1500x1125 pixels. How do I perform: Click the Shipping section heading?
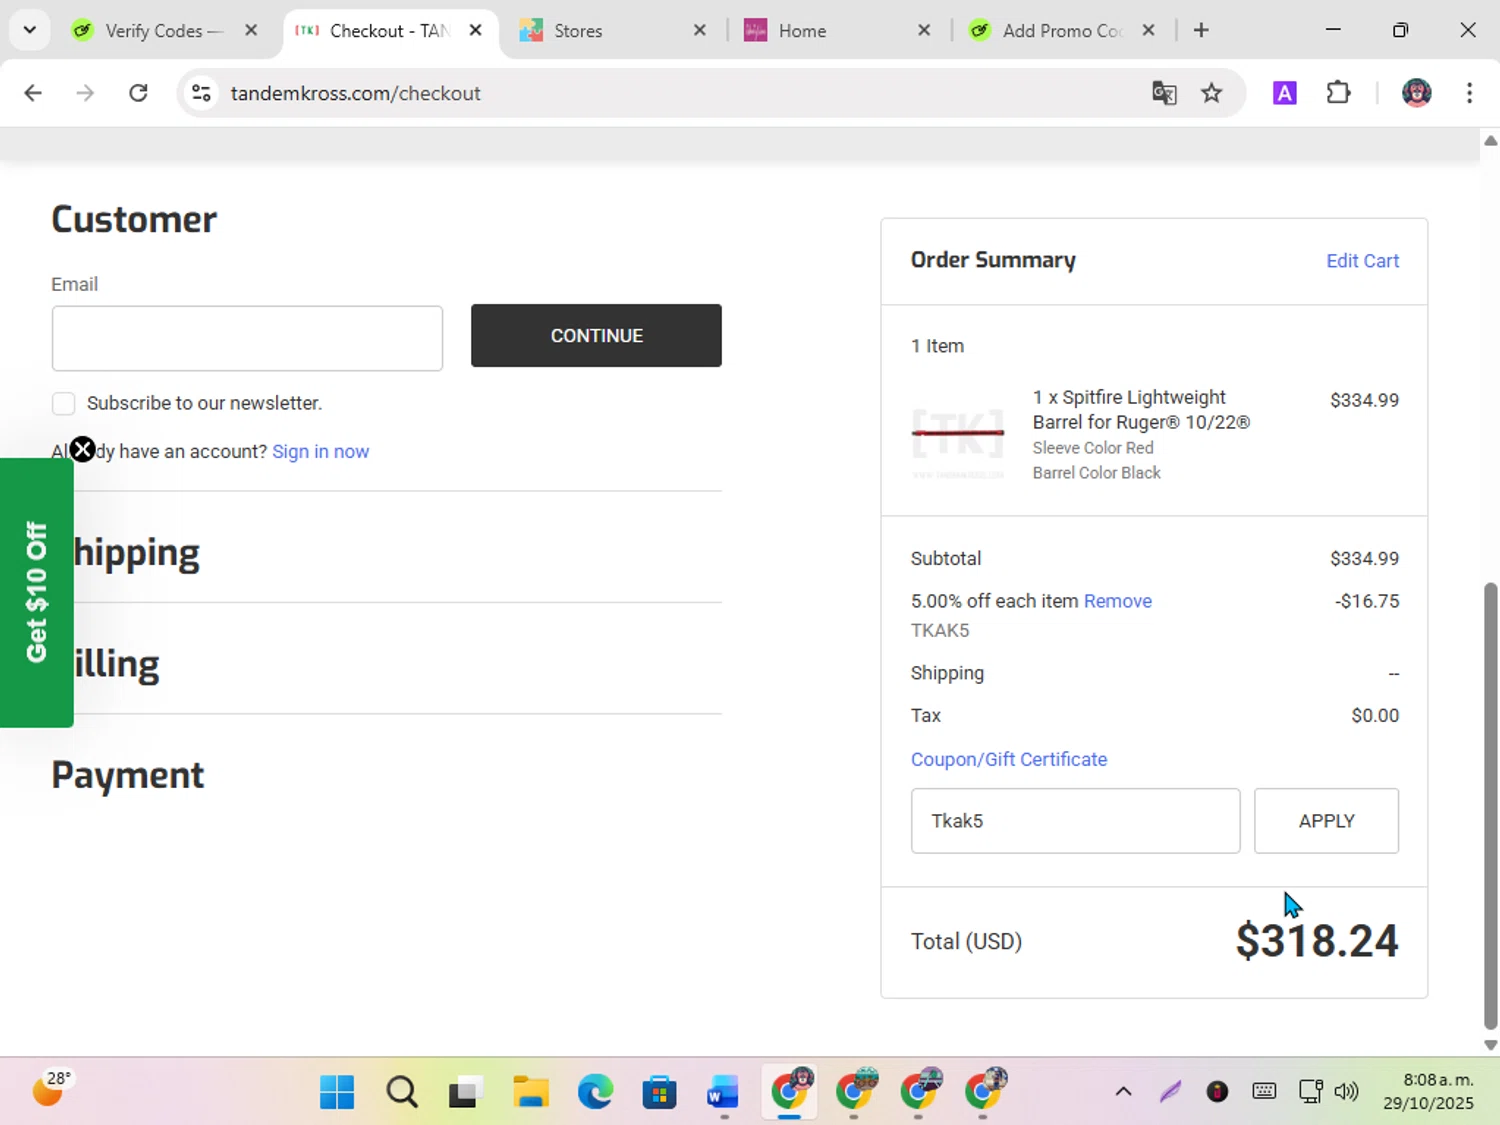137,553
